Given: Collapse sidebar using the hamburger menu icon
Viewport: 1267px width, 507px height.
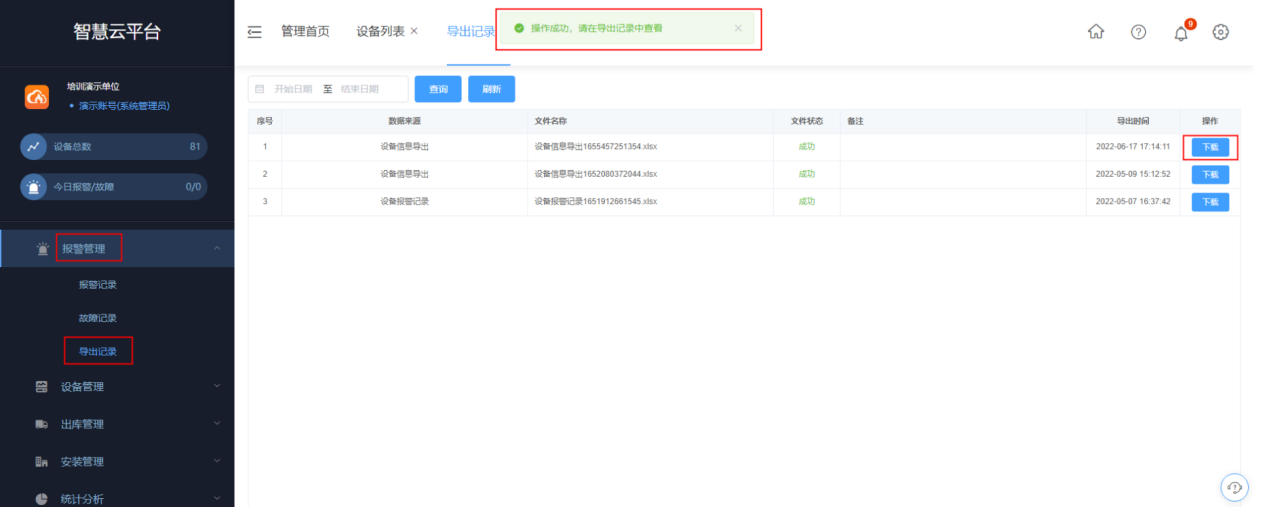Looking at the screenshot, I should click(x=255, y=32).
